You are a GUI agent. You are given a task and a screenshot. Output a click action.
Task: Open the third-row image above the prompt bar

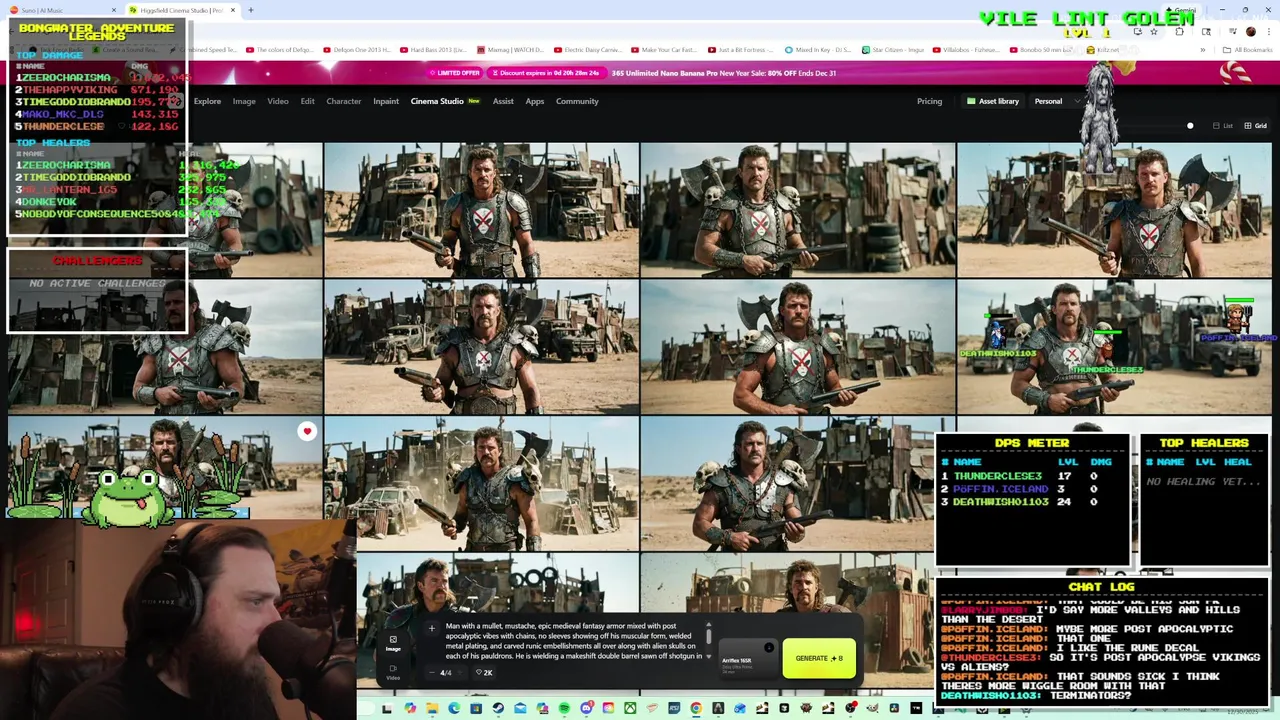pos(481,484)
